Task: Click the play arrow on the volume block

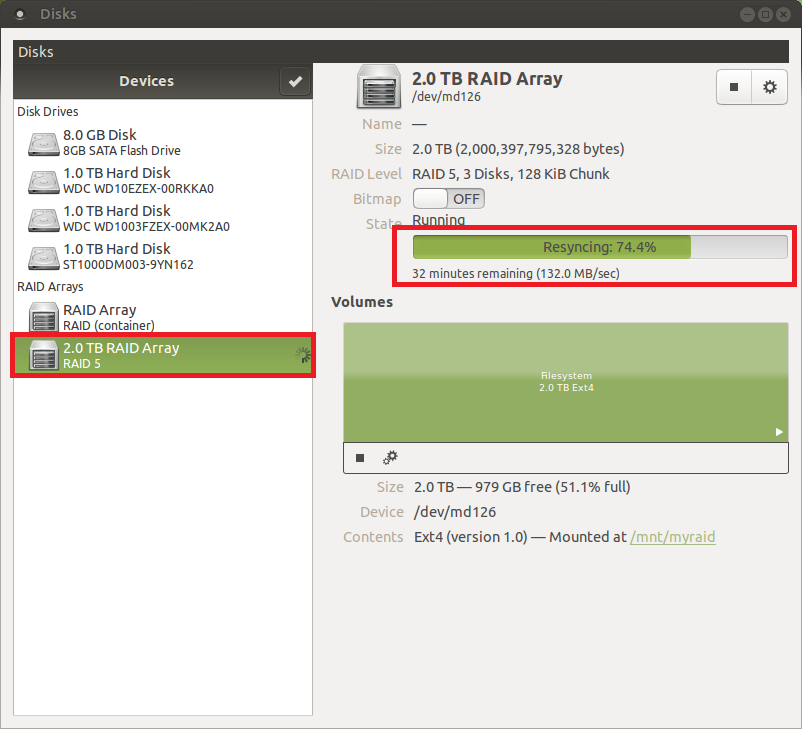Action: tap(778, 432)
